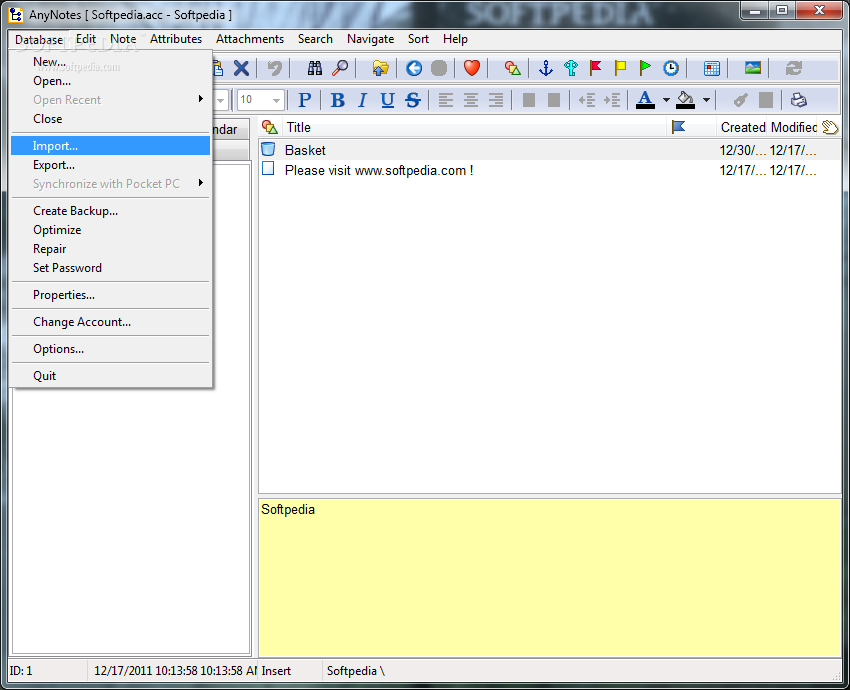This screenshot has height=690, width=850.
Task: Choose Options... in Database menu
Action: [110, 349]
